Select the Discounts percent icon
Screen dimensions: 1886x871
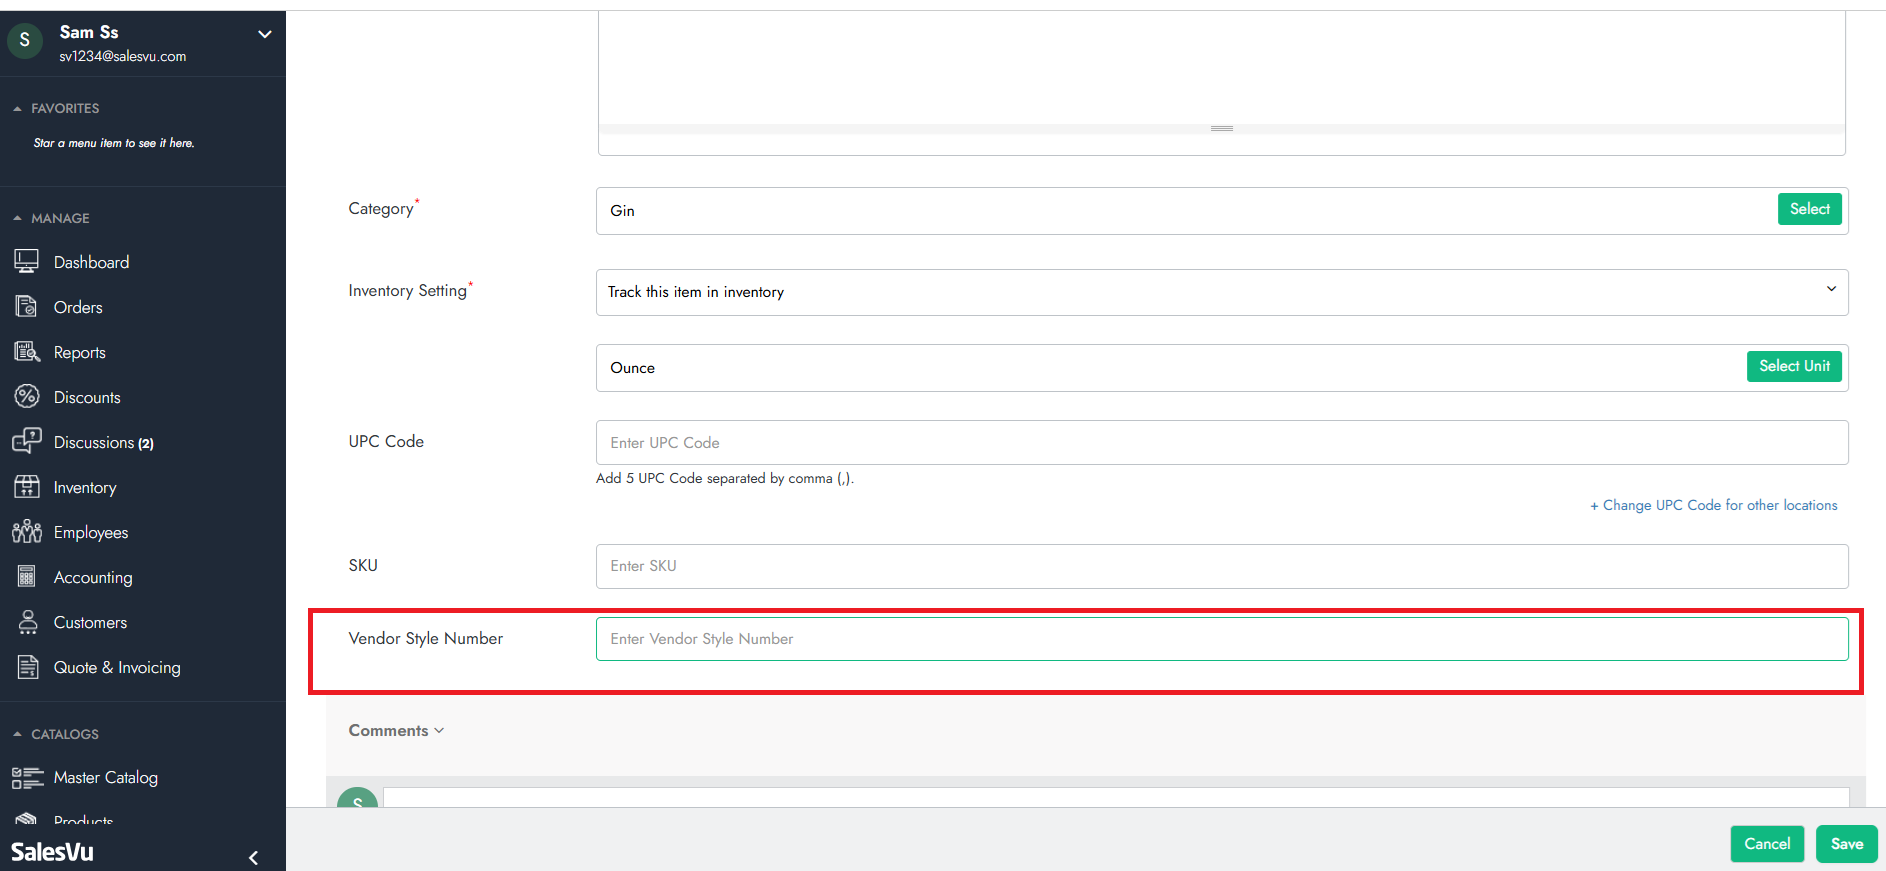(26, 397)
